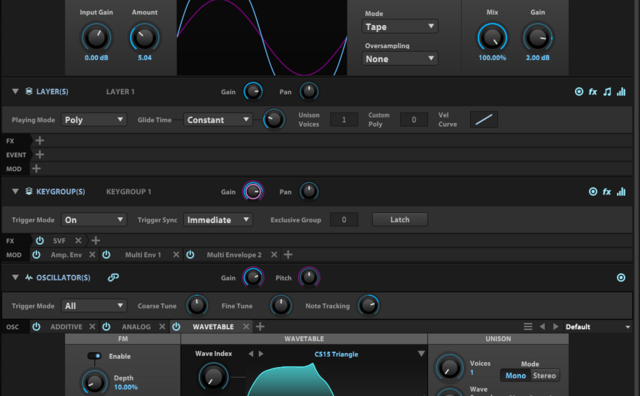Click the oscillator link chain icon
The image size is (640, 396).
113,278
